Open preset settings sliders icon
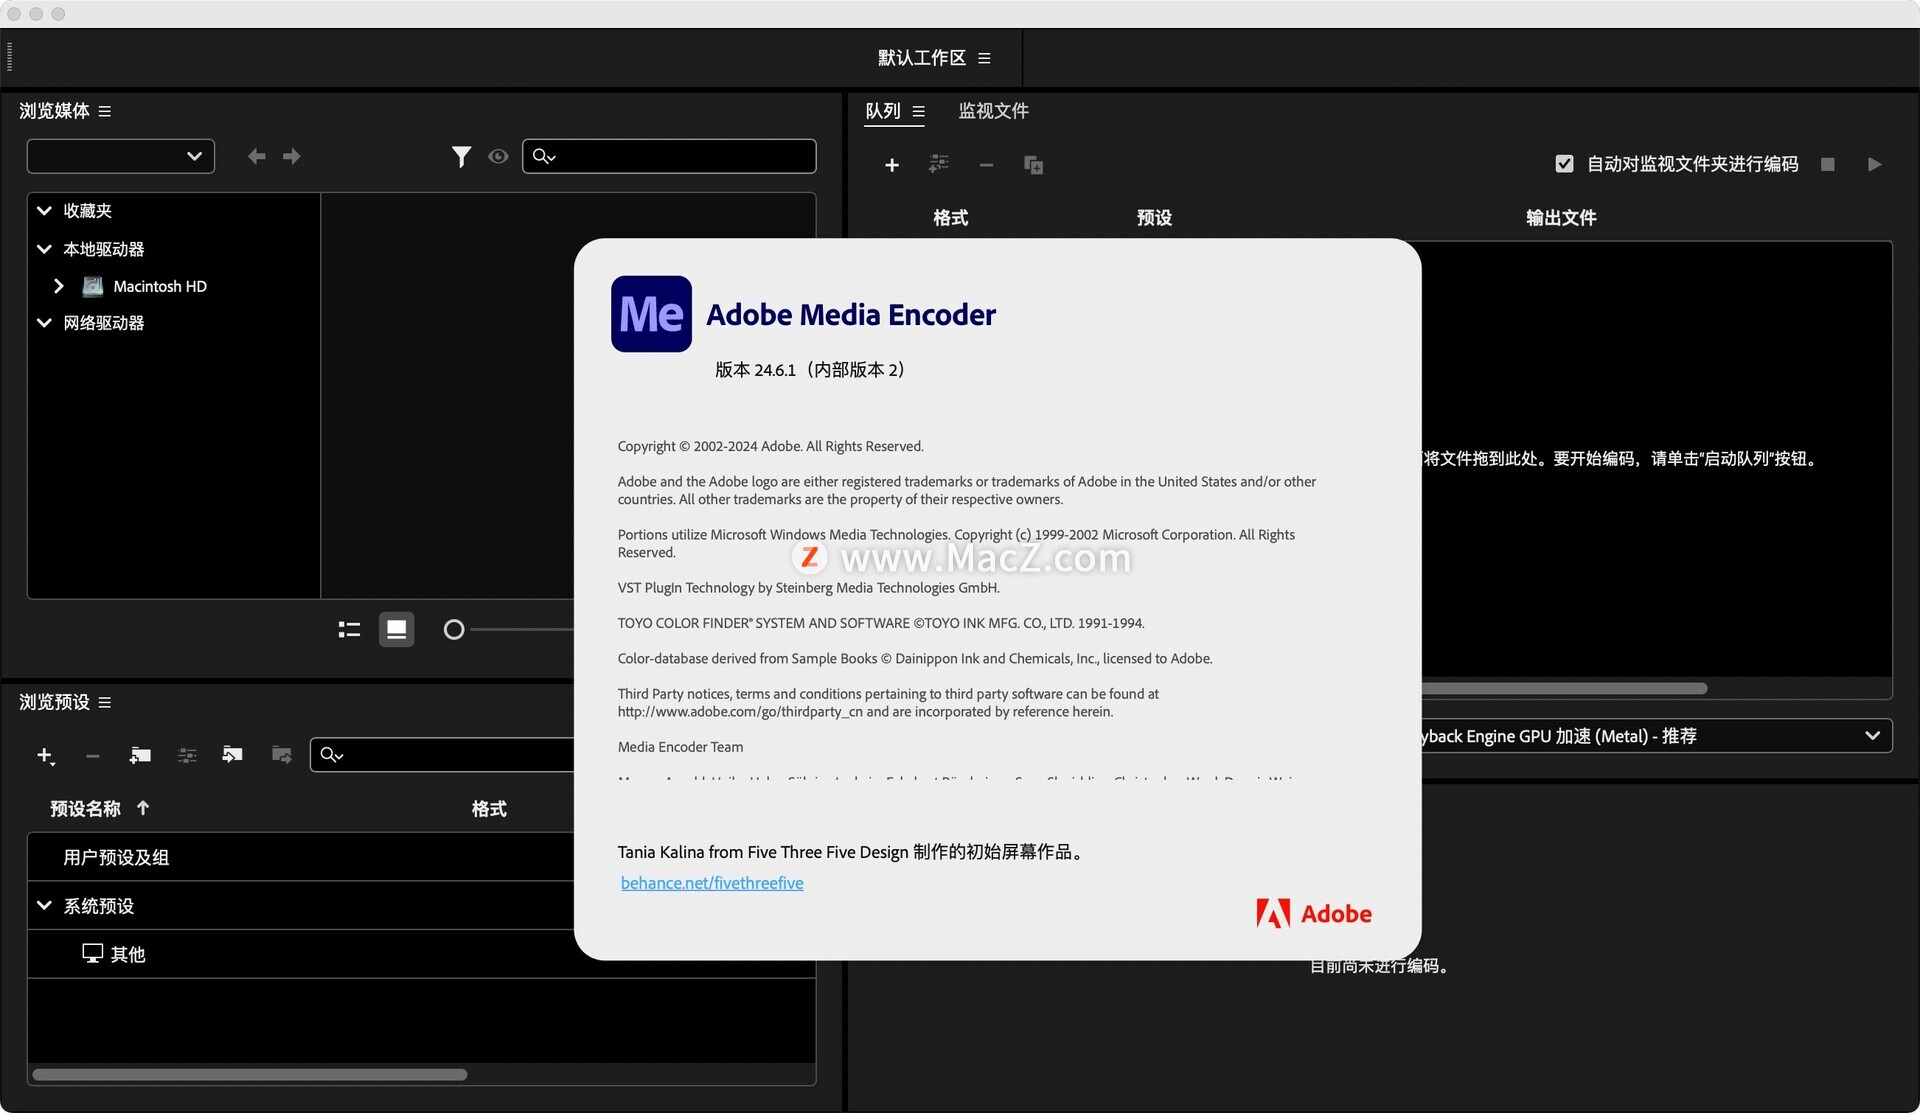Viewport: 1920px width, 1113px height. [x=187, y=755]
